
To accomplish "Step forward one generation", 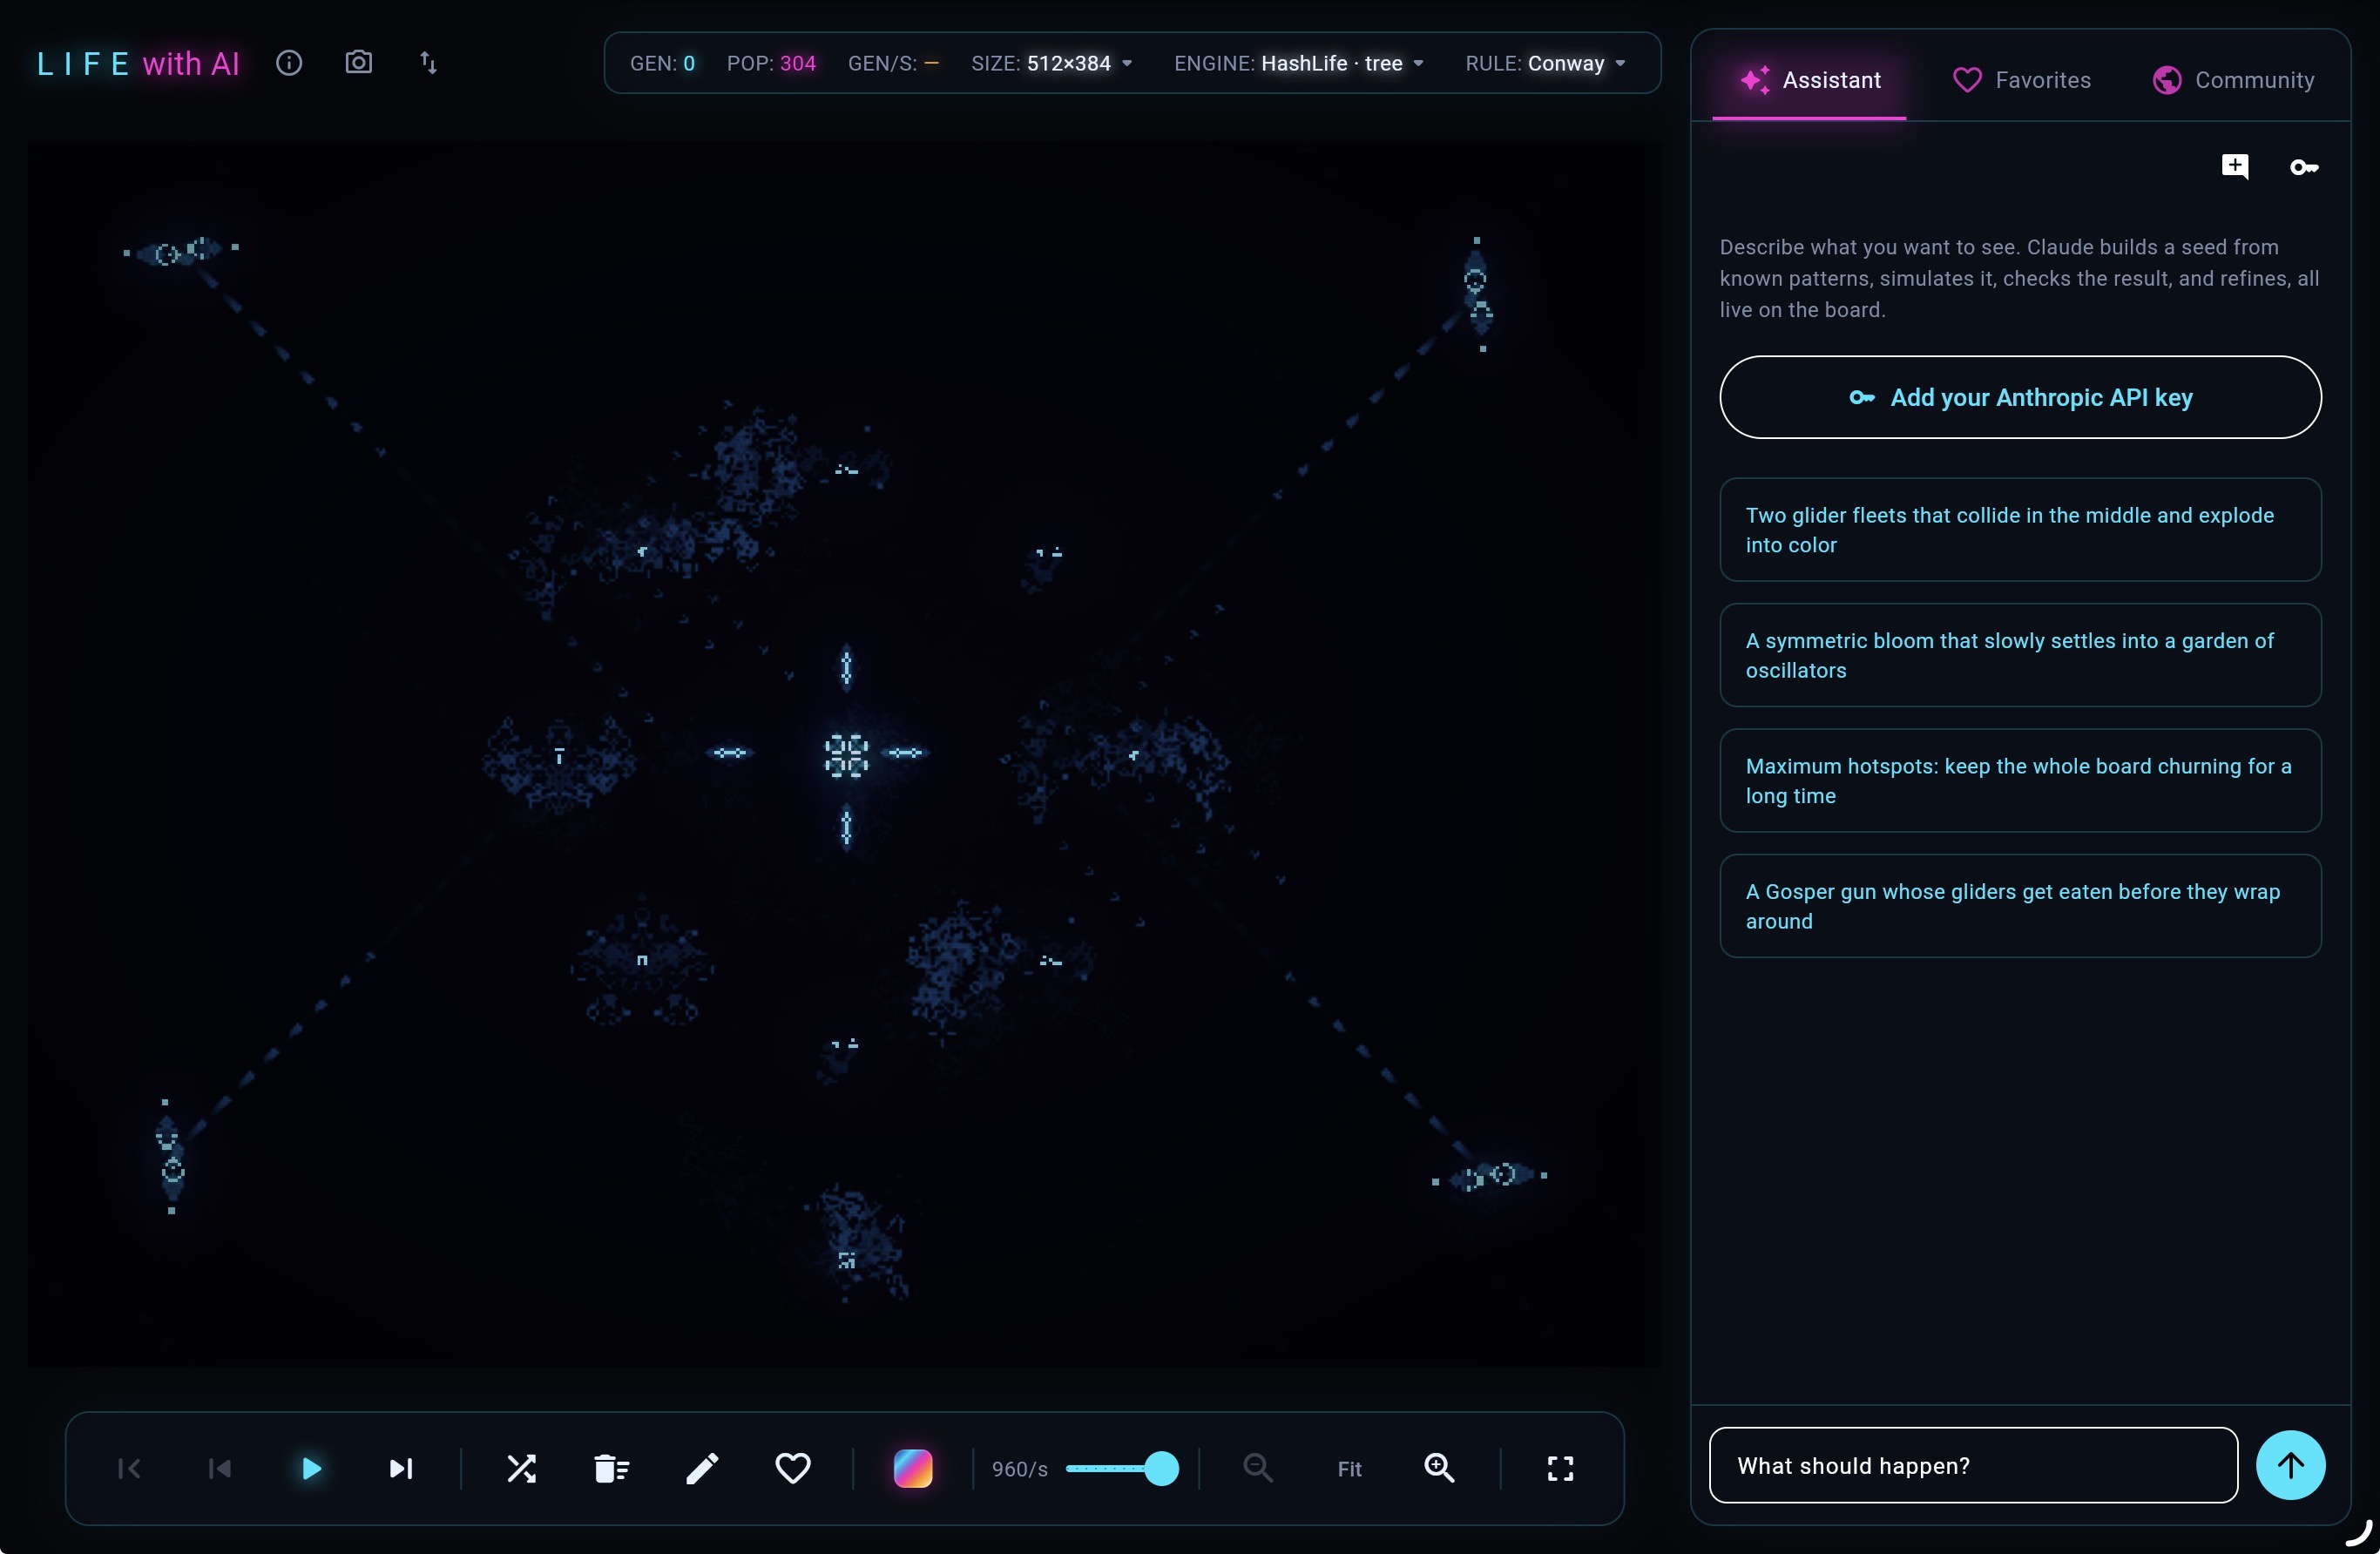I will pos(401,1468).
